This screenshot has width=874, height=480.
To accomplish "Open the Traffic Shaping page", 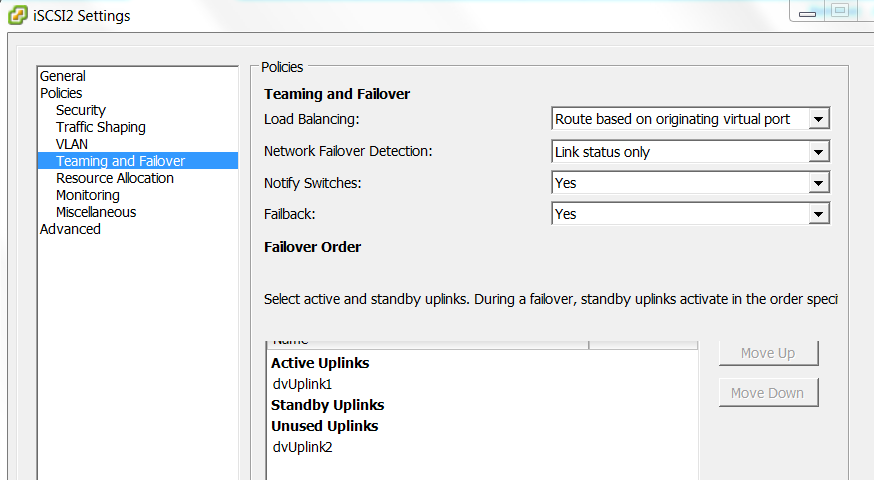I will click(101, 127).
